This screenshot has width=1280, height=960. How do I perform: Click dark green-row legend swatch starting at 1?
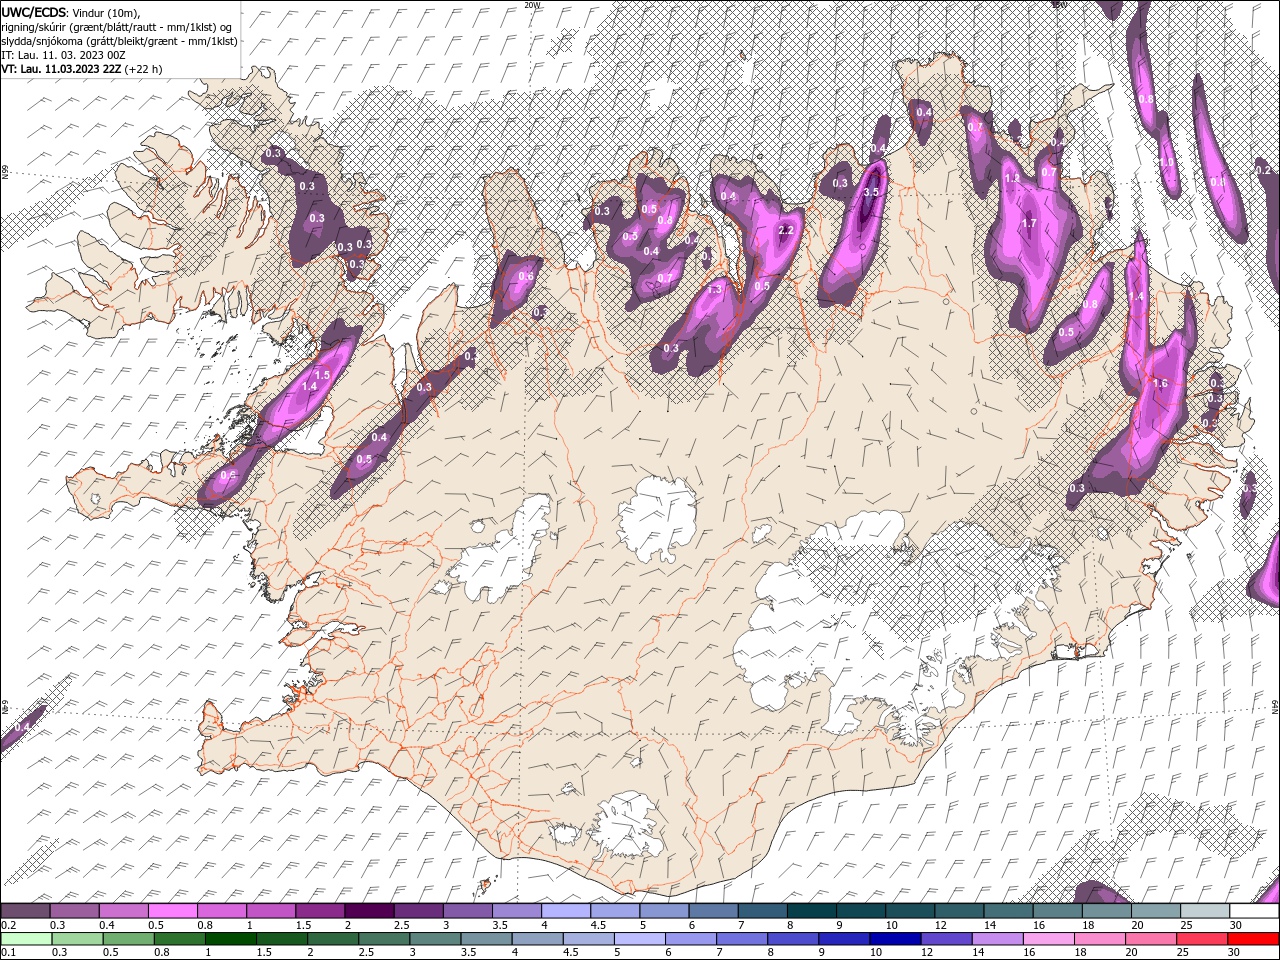(230, 939)
